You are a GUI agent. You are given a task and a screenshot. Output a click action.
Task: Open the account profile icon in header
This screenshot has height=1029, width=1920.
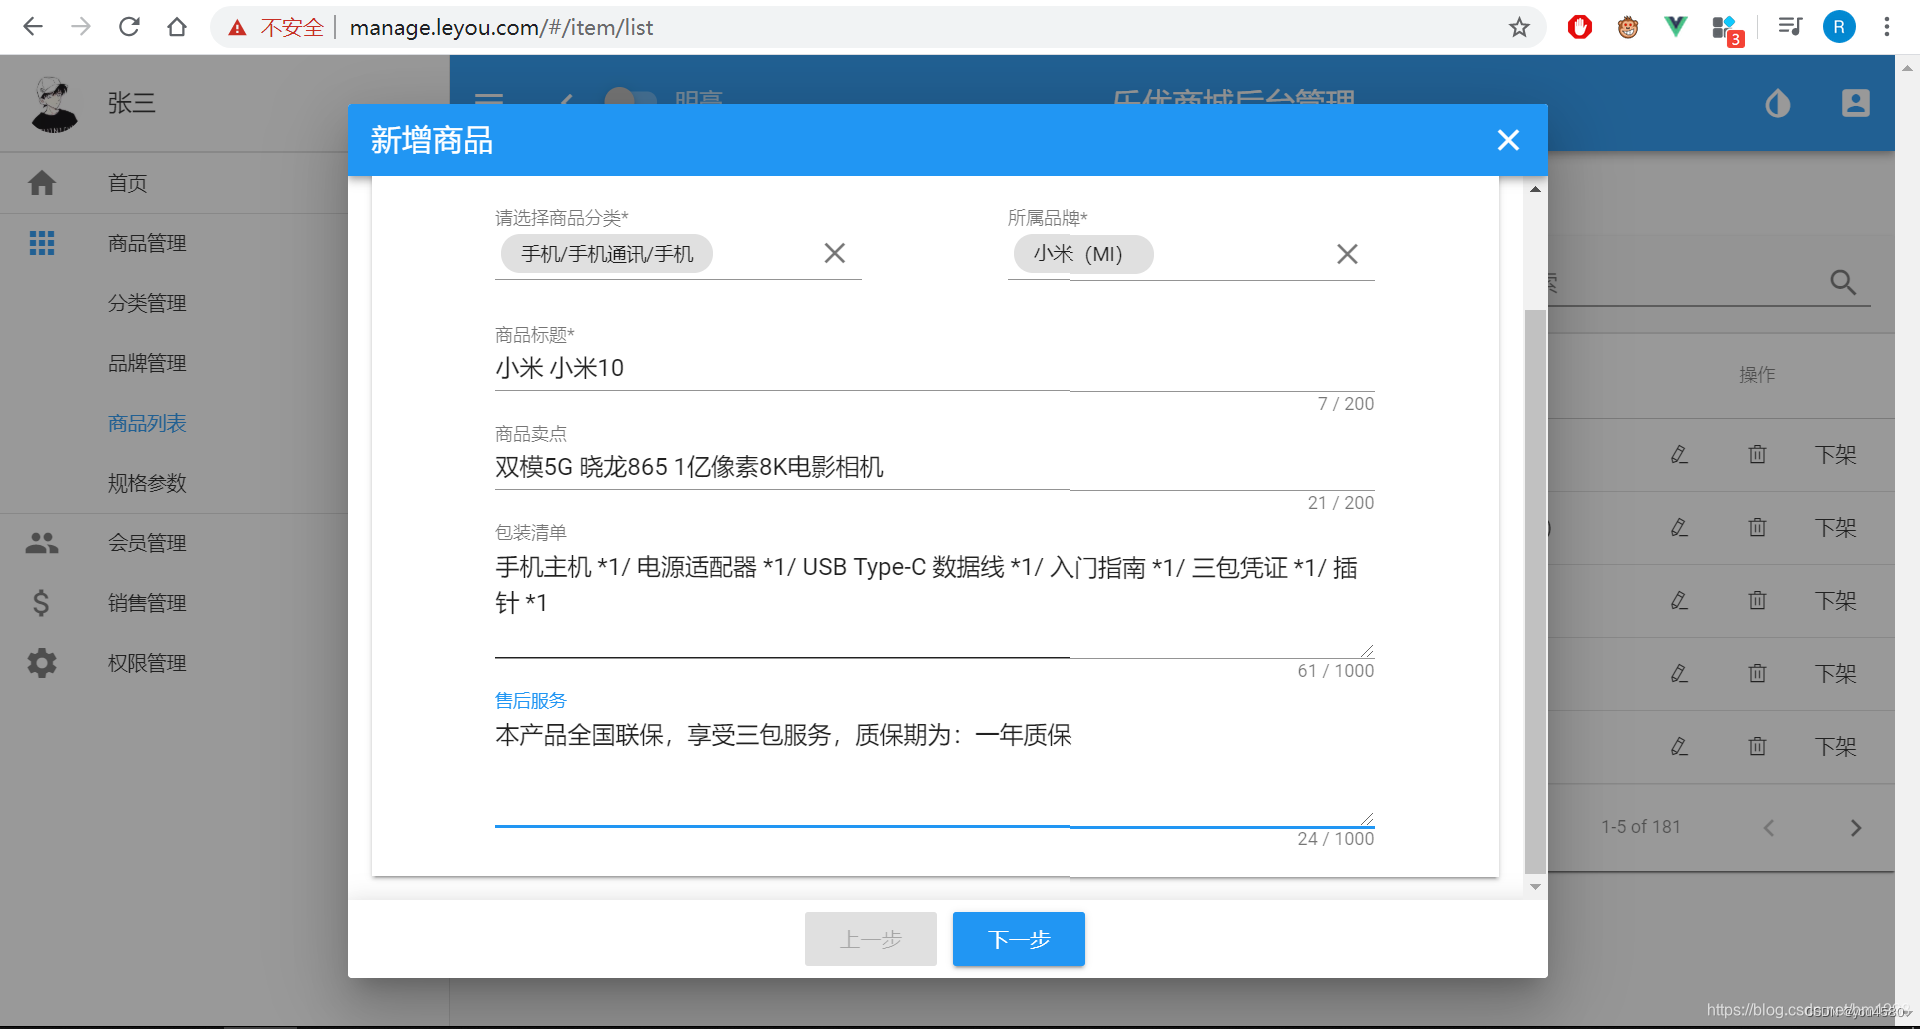[x=1856, y=103]
